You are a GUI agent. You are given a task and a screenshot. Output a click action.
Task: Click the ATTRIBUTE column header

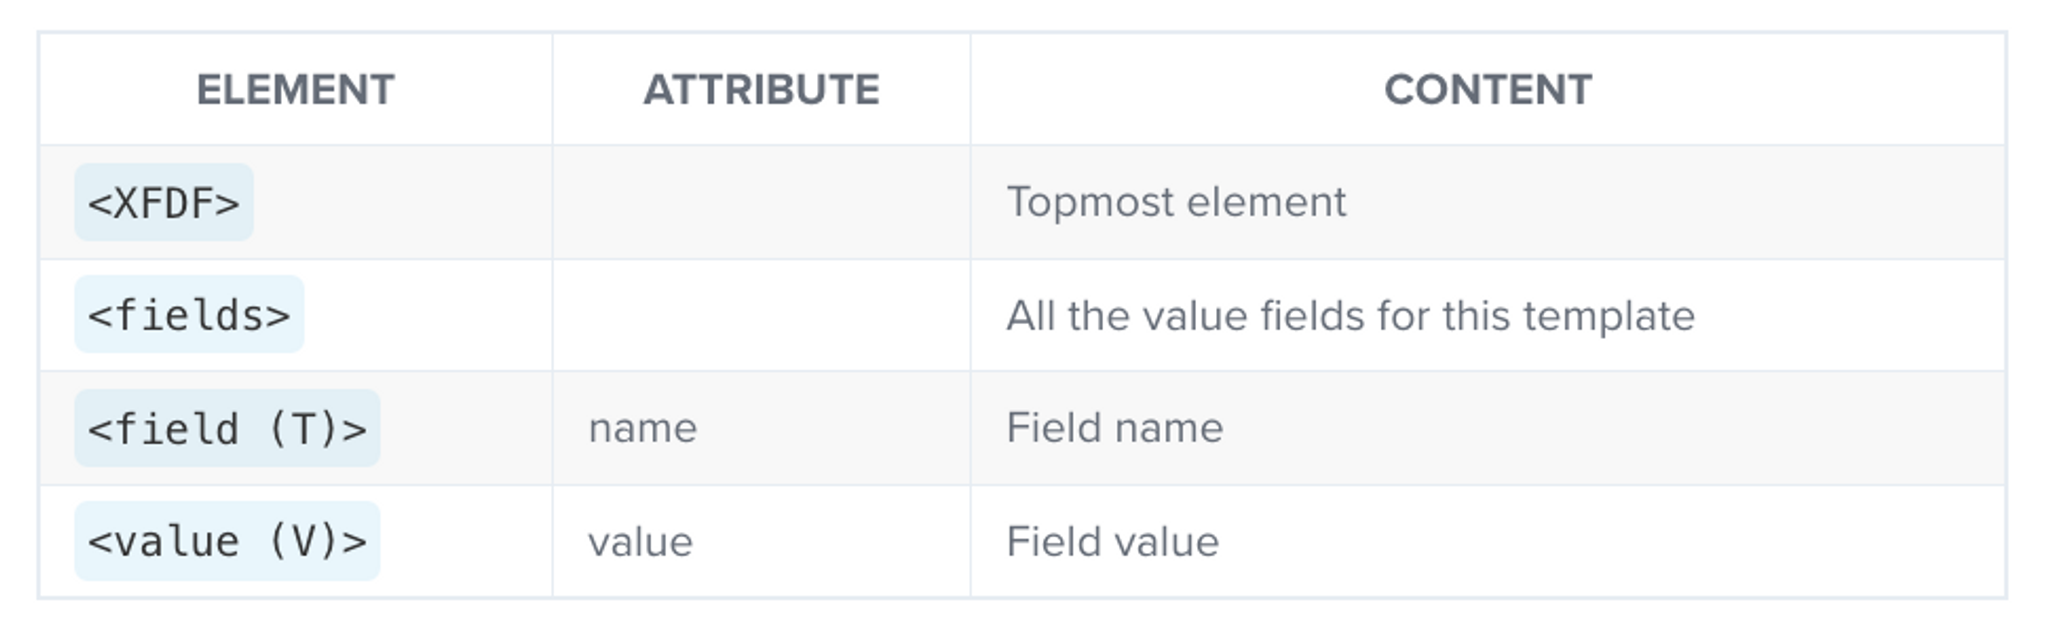click(761, 90)
